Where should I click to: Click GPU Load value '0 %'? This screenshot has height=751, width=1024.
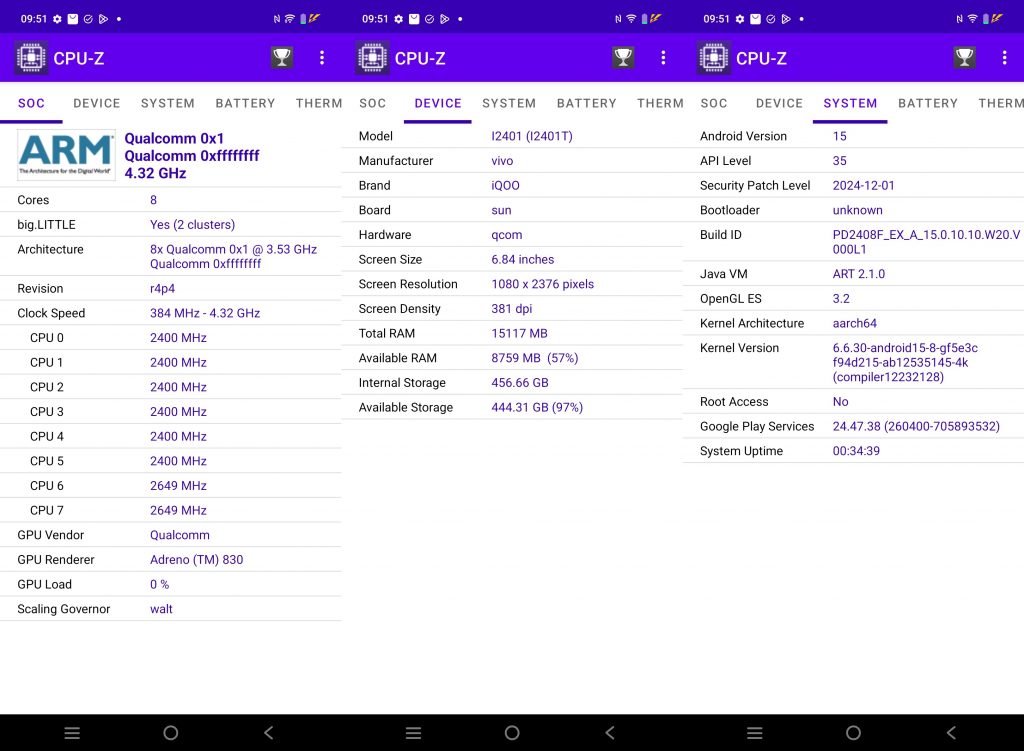point(159,584)
